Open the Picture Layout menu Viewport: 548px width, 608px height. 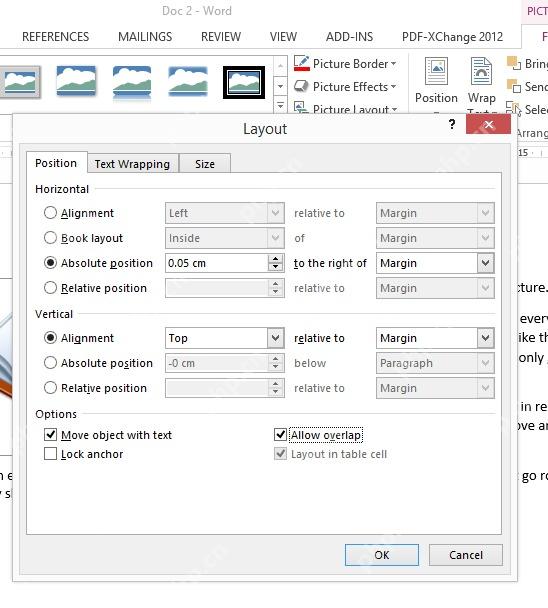pos(345,108)
